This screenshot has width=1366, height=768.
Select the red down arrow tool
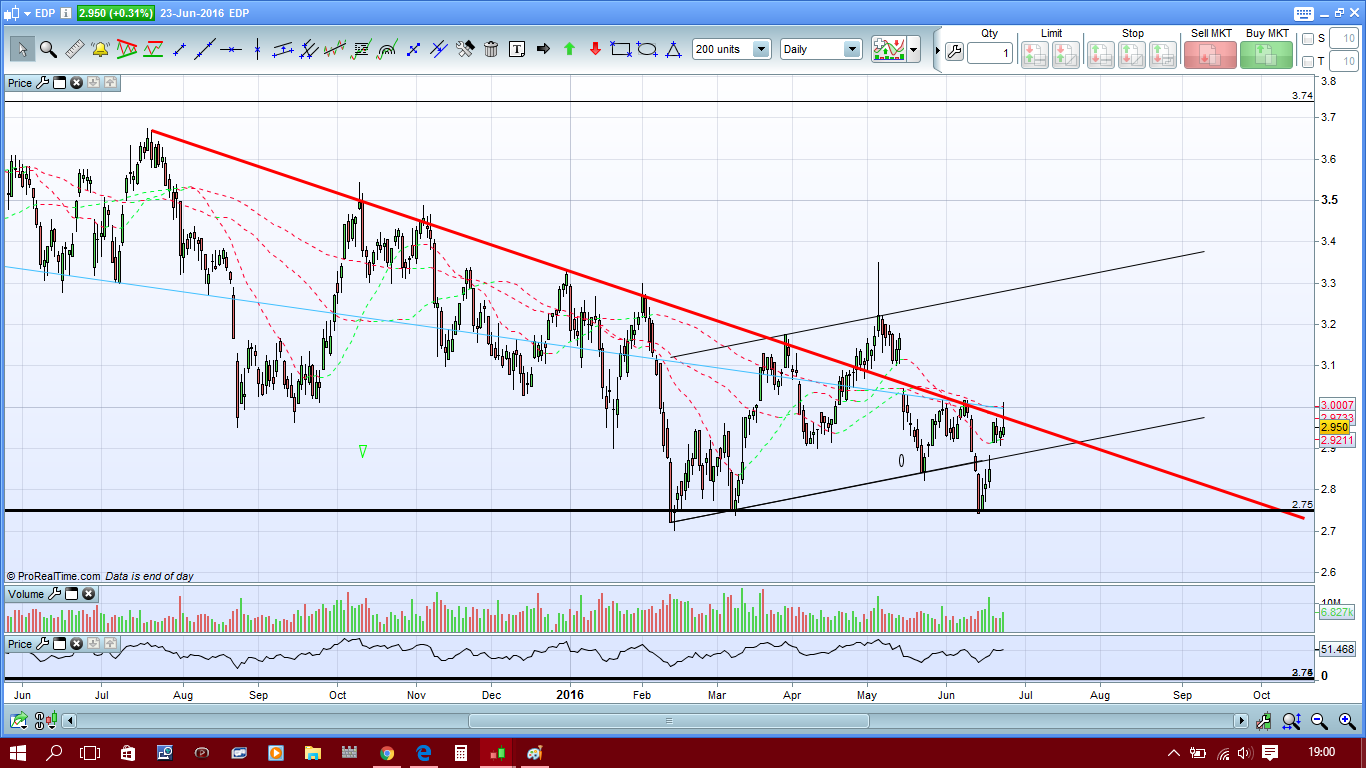(x=595, y=49)
